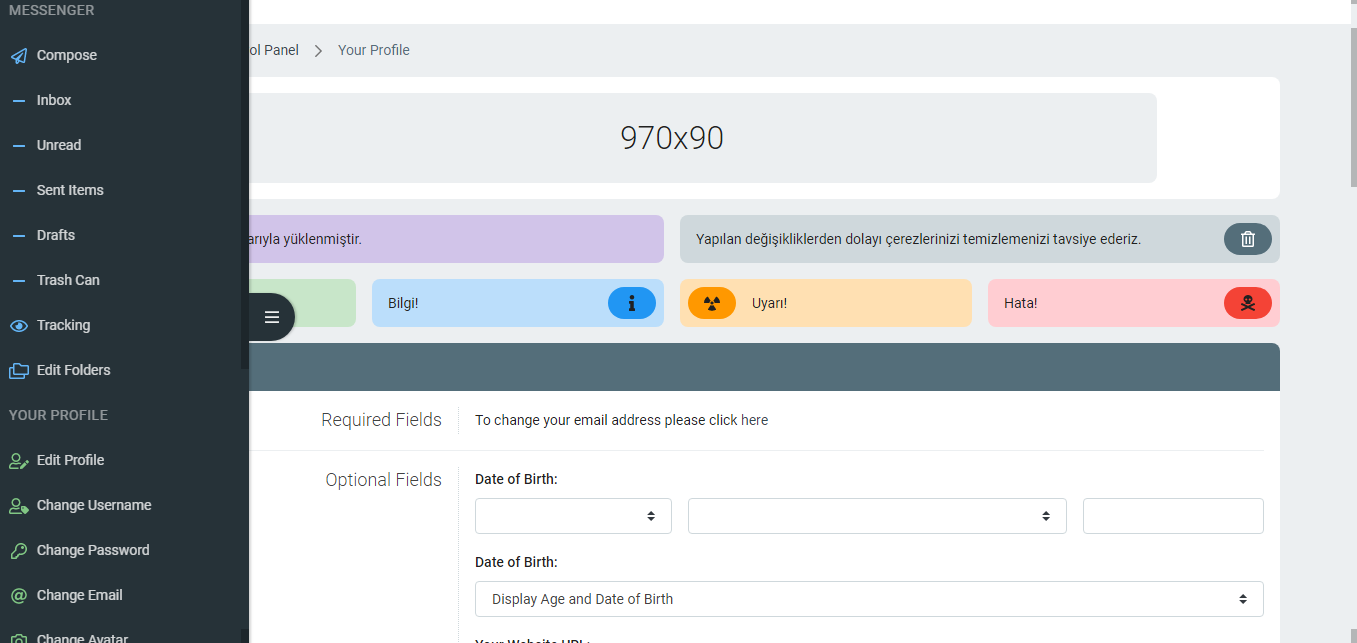The height and width of the screenshot is (643, 1357).
Task: Click the trash icon on cookie notice
Action: pos(1247,239)
